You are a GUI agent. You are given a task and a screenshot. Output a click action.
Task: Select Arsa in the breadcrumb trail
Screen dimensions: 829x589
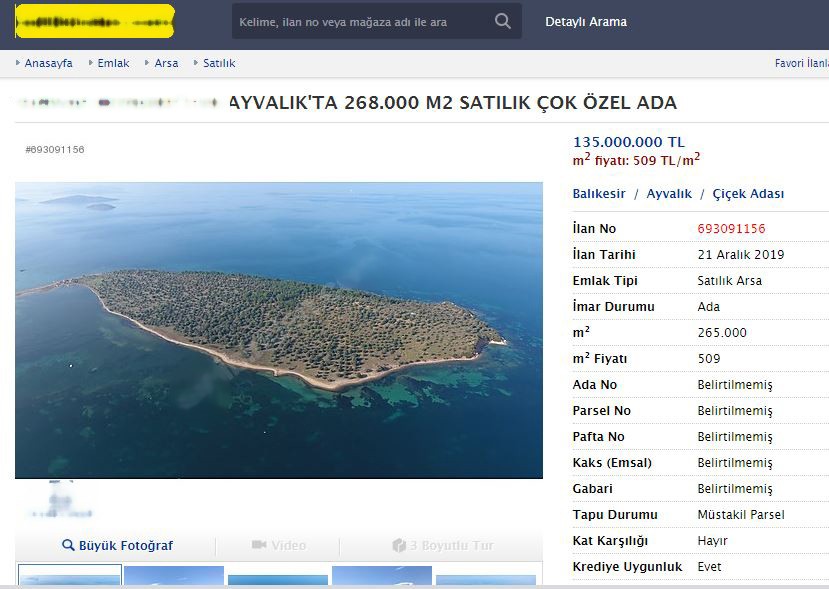click(165, 62)
